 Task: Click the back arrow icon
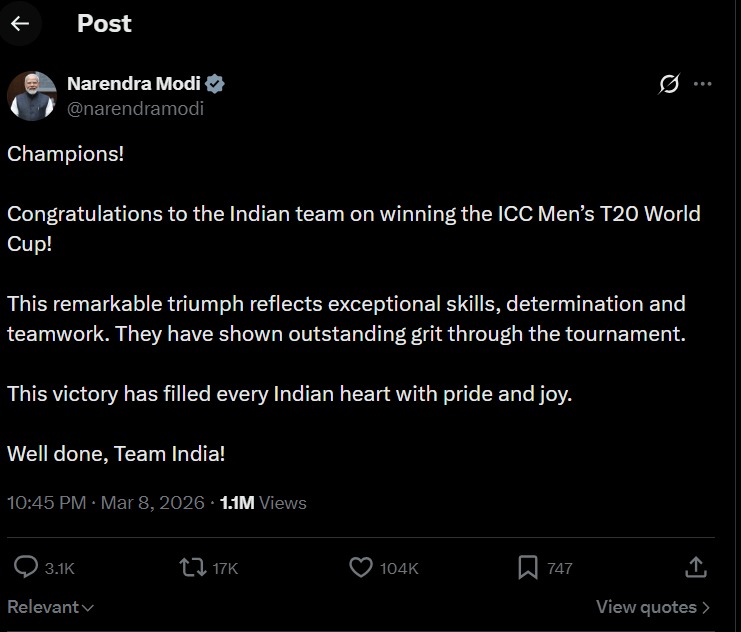pyautogui.click(x=20, y=24)
